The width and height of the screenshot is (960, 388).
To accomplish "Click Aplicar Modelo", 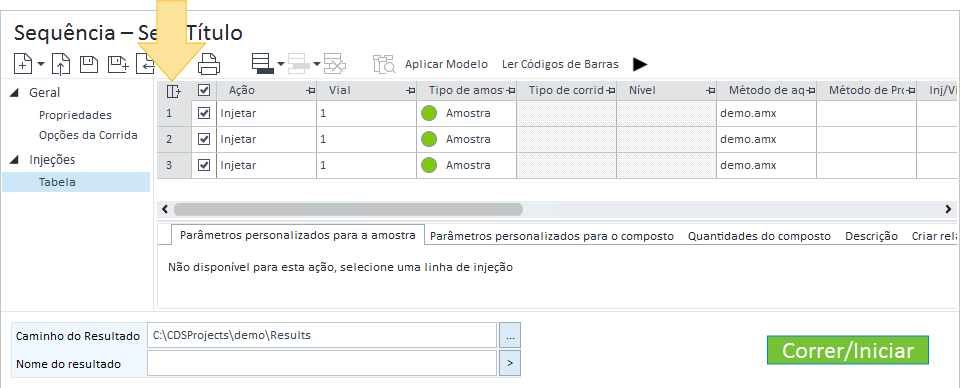I will pos(446,64).
